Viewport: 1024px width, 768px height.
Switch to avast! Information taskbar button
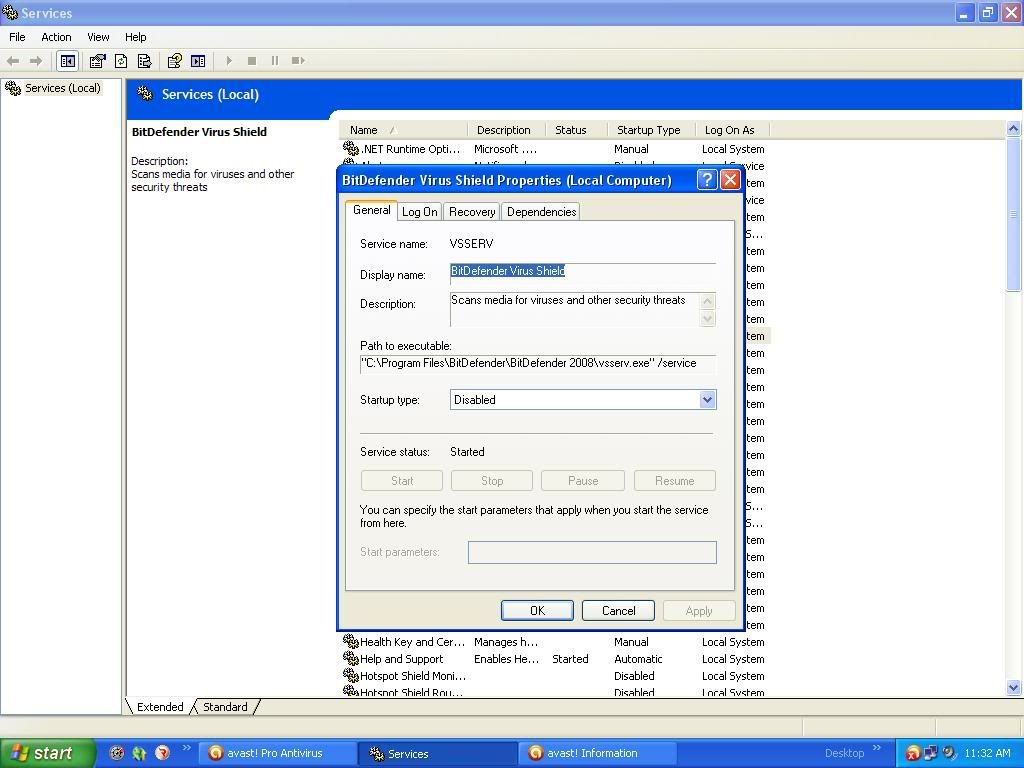598,754
